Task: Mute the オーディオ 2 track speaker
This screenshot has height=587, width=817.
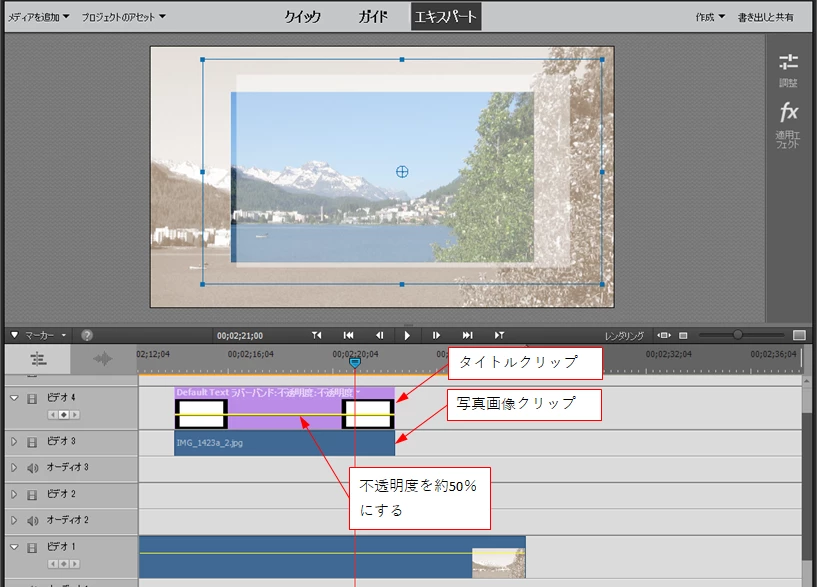Action: tap(32, 520)
